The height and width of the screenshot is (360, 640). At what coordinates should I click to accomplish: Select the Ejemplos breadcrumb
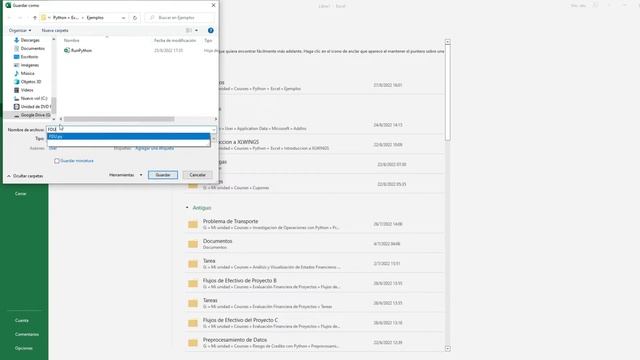[x=95, y=18]
